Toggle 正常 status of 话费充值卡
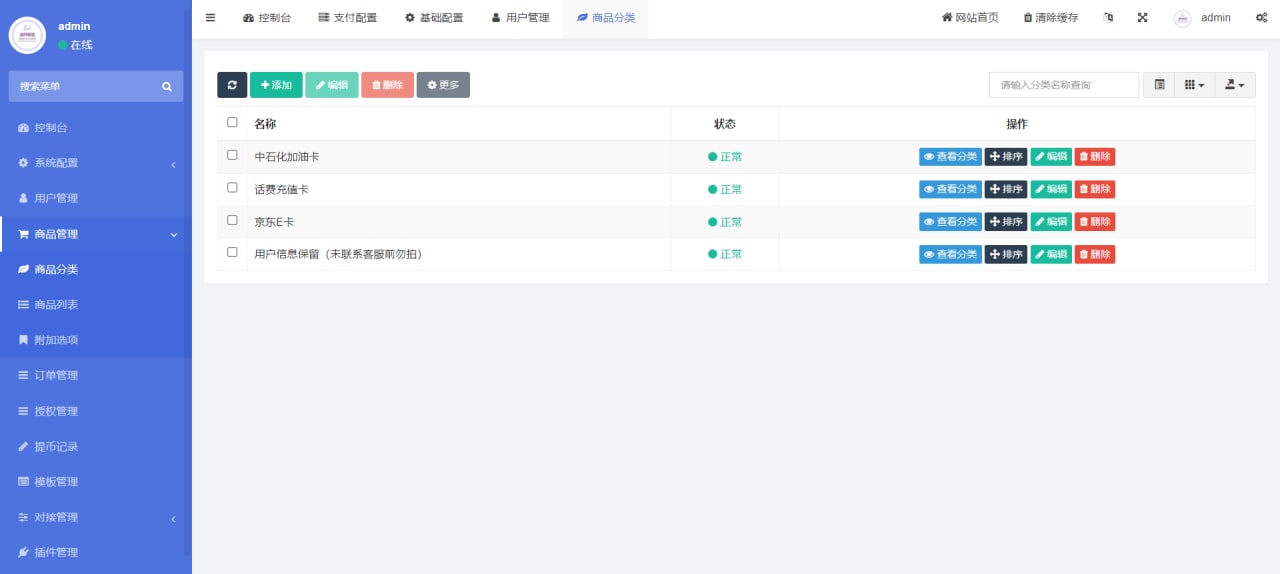Image resolution: width=1280 pixels, height=574 pixels. [725, 189]
